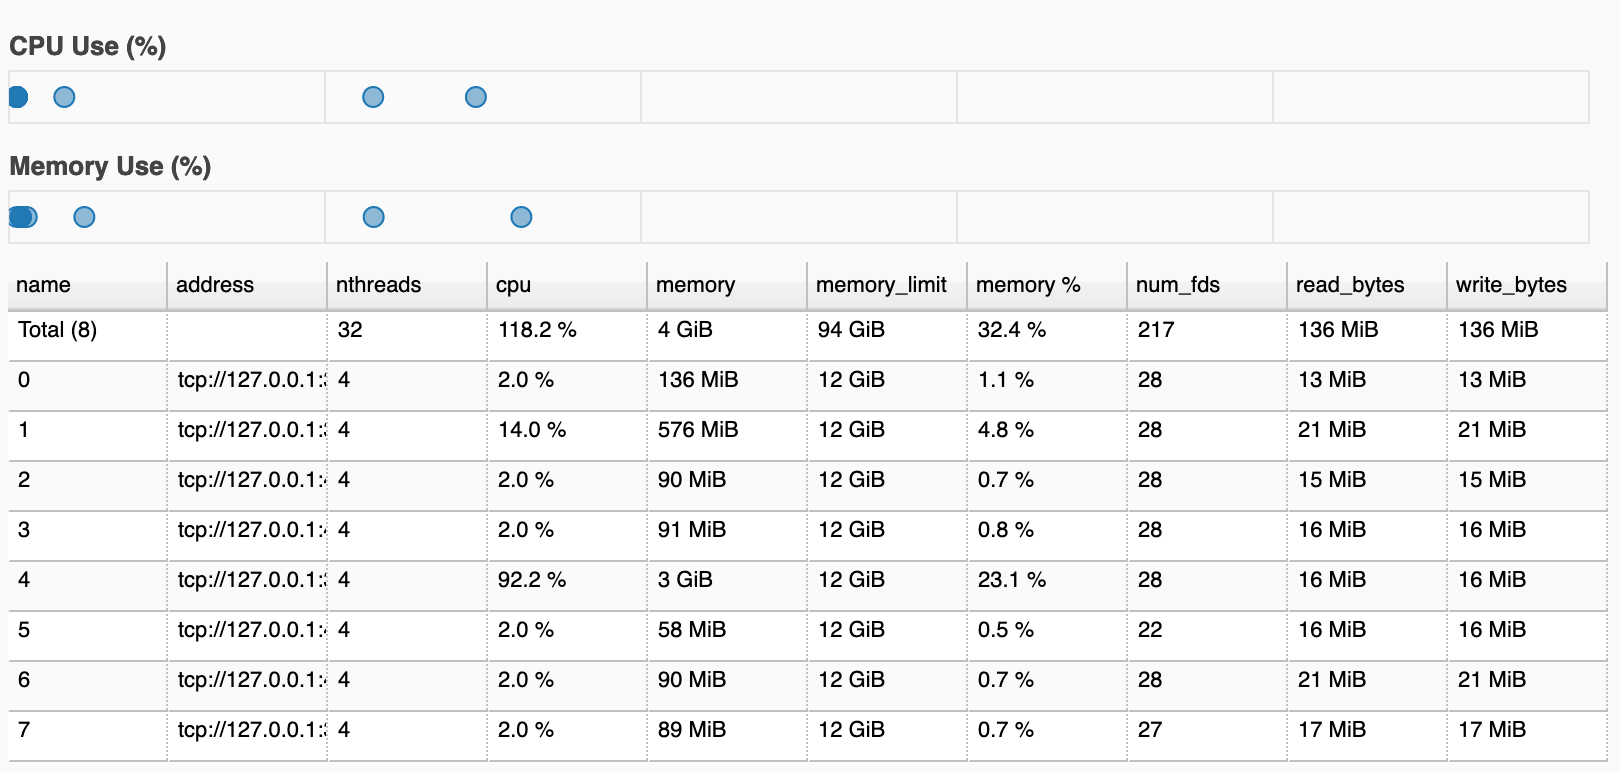Select the Total (8) summary row
This screenshot has height=772, width=1620.
tap(58, 330)
